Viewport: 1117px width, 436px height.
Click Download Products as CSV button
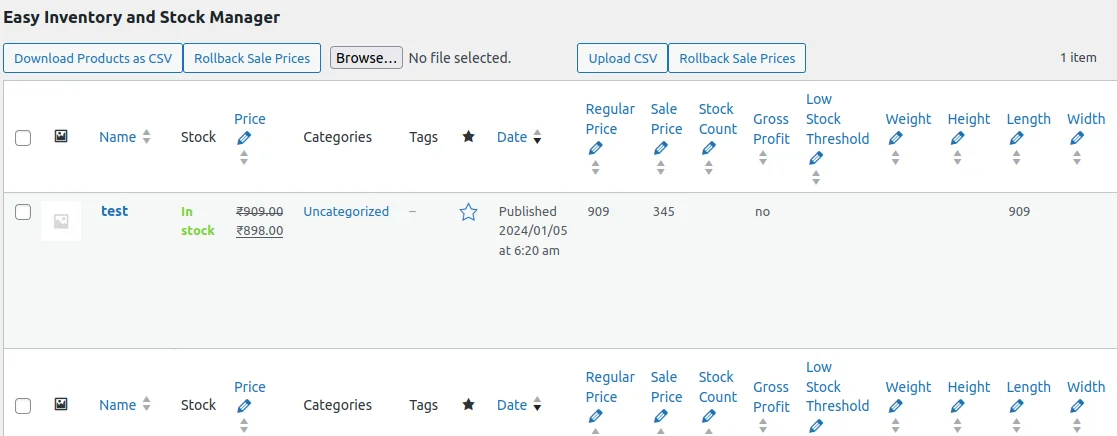[x=93, y=58]
